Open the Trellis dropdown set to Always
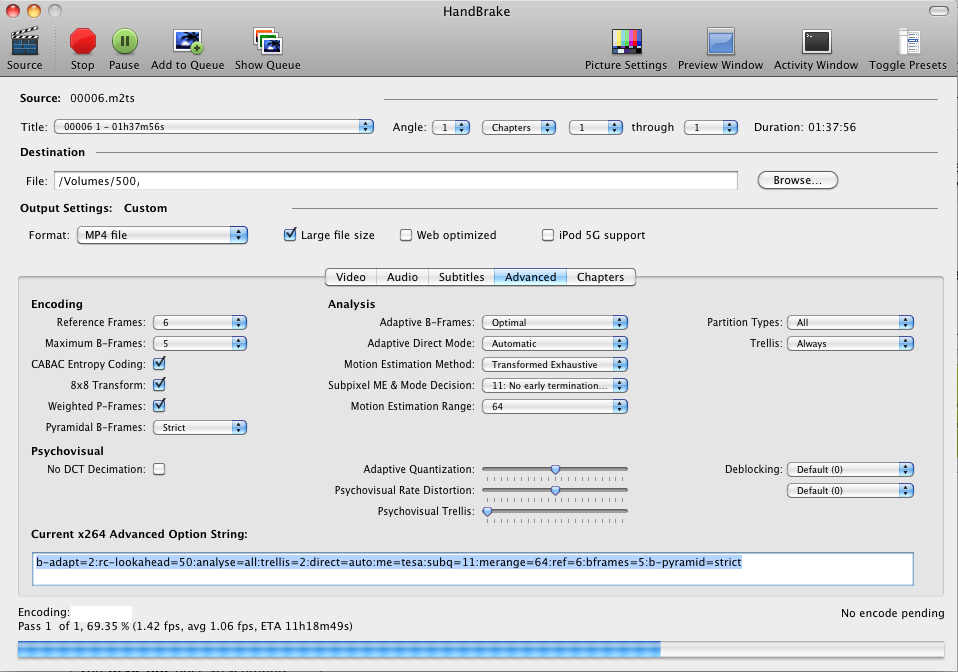958x672 pixels. pyautogui.click(x=850, y=343)
